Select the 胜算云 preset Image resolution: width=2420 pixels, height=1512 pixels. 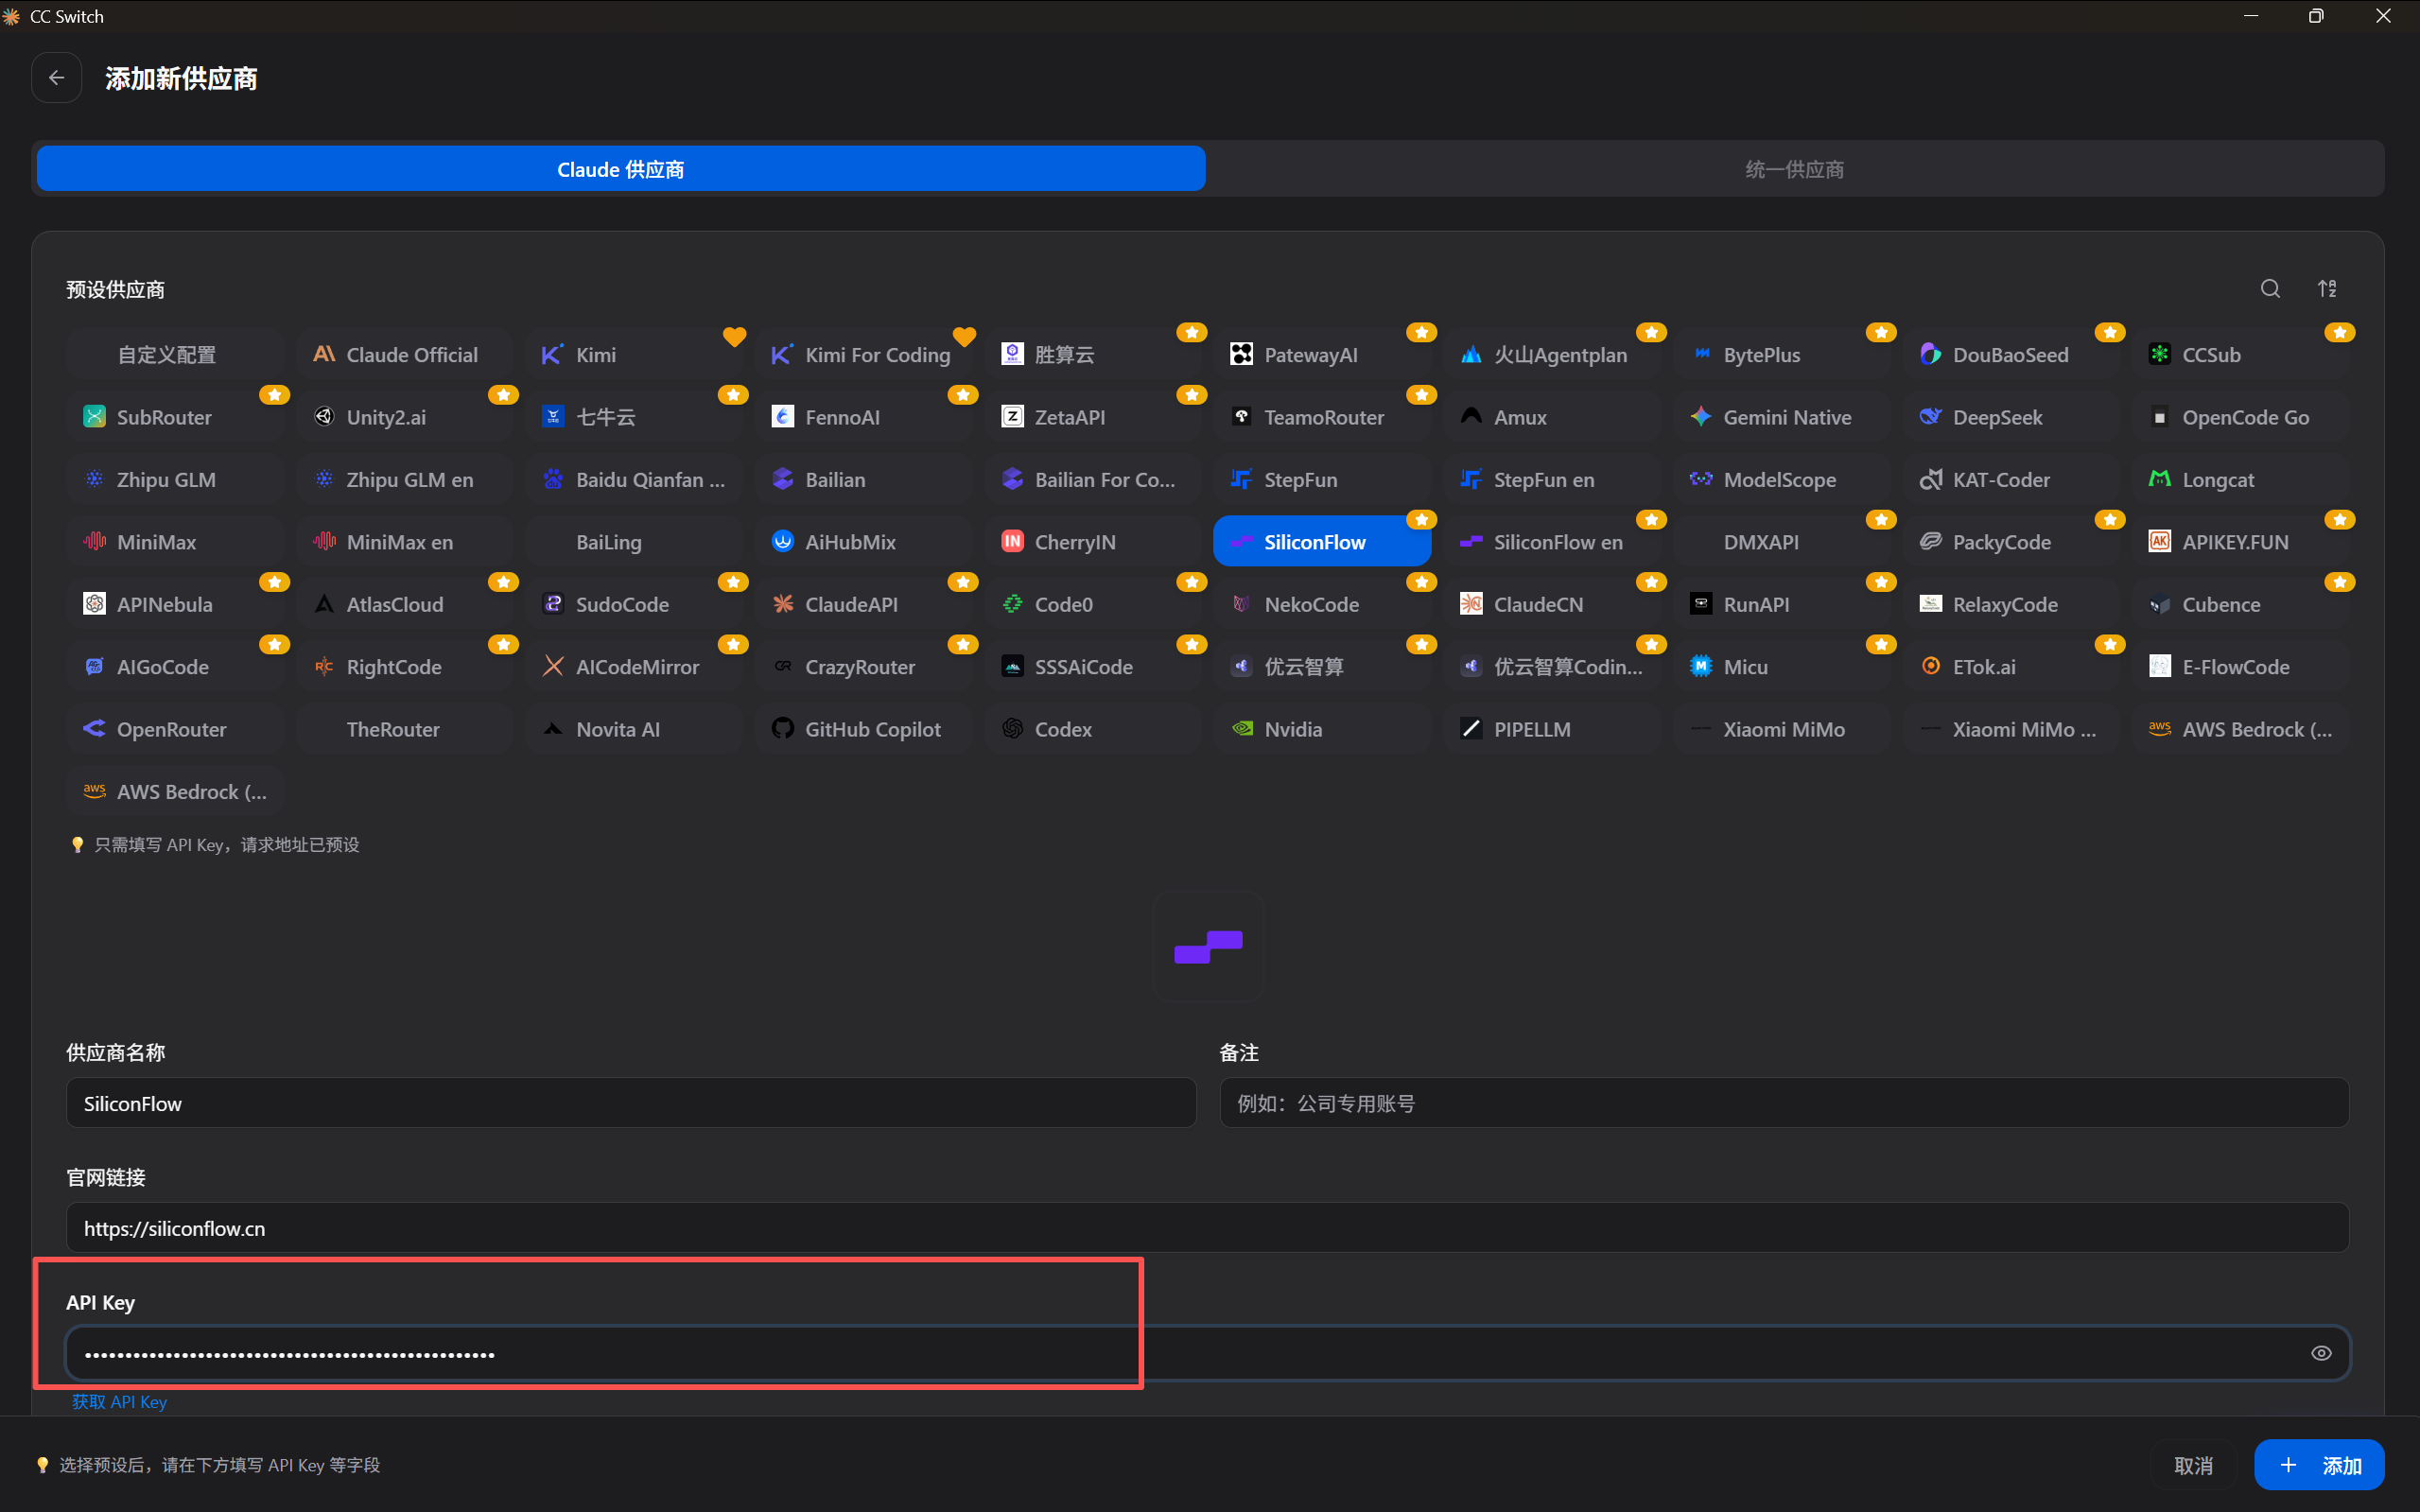1093,354
